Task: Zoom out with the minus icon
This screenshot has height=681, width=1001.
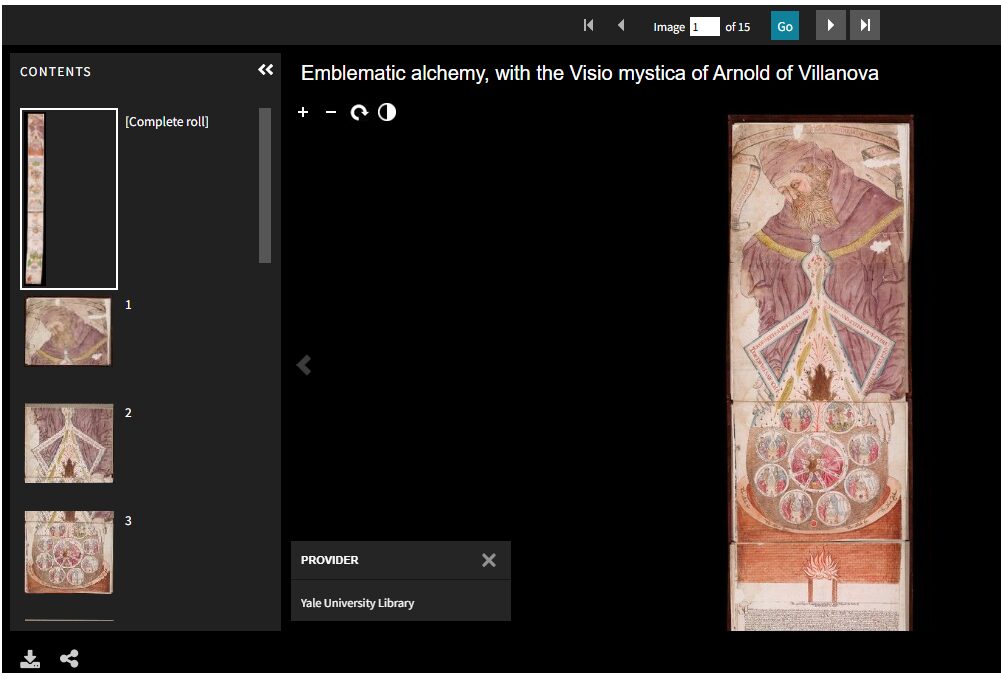Action: (331, 113)
